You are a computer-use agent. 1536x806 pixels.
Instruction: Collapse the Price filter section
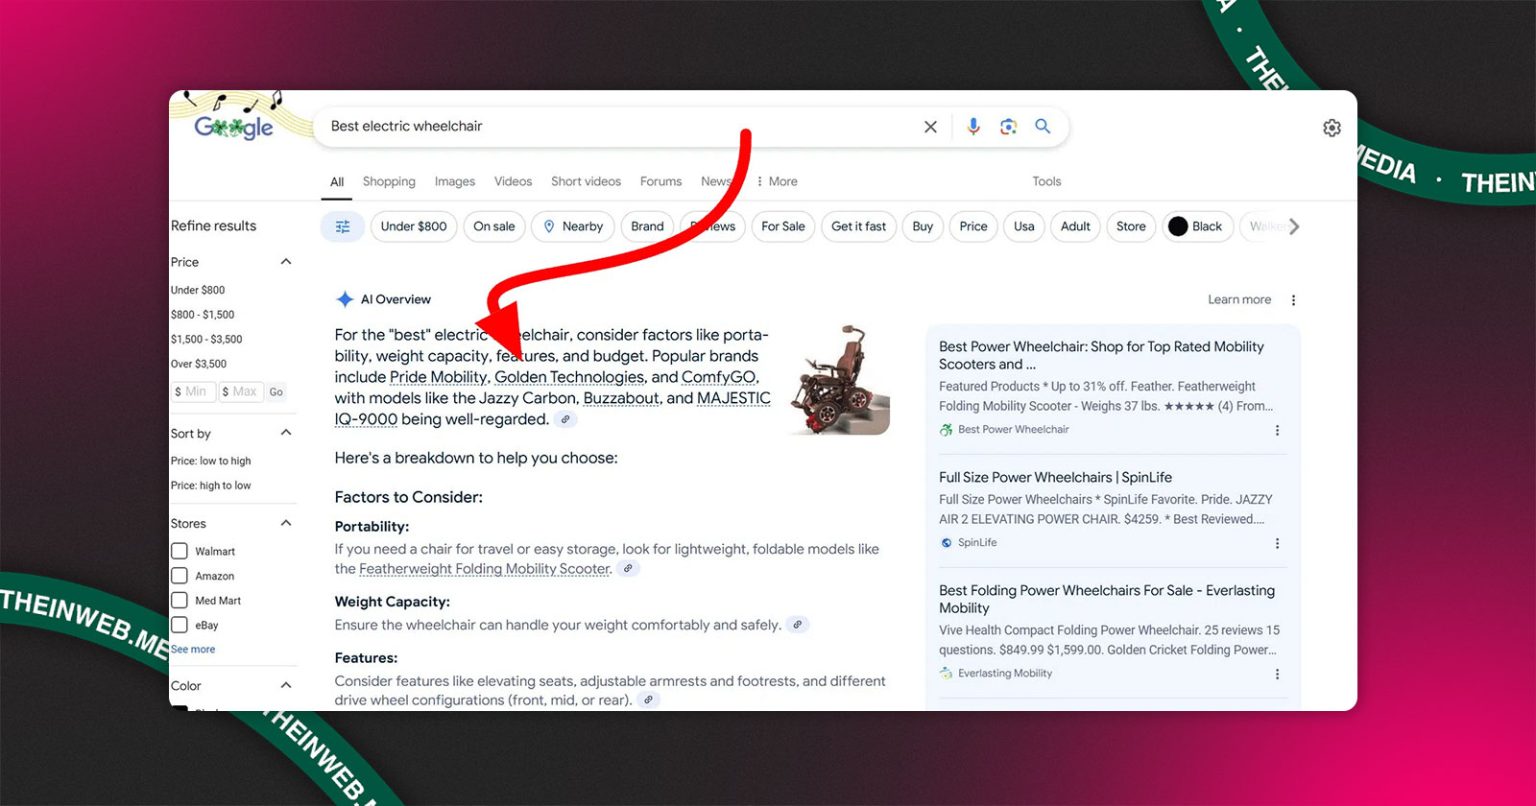(x=285, y=262)
